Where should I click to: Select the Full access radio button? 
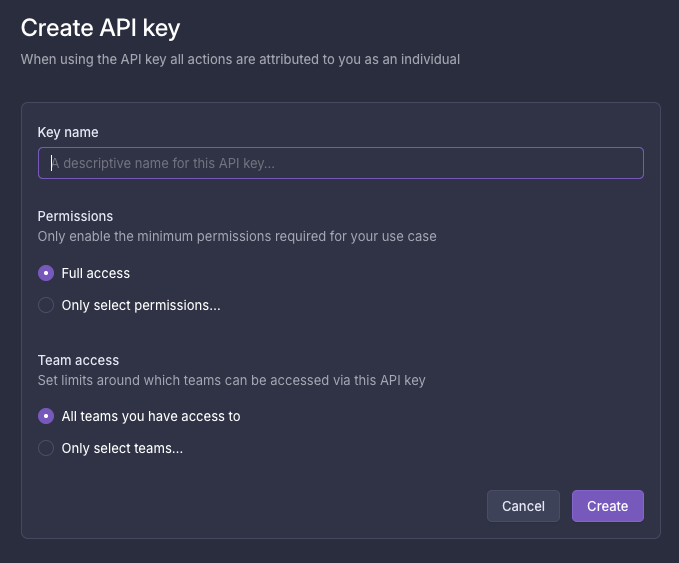coord(46,273)
